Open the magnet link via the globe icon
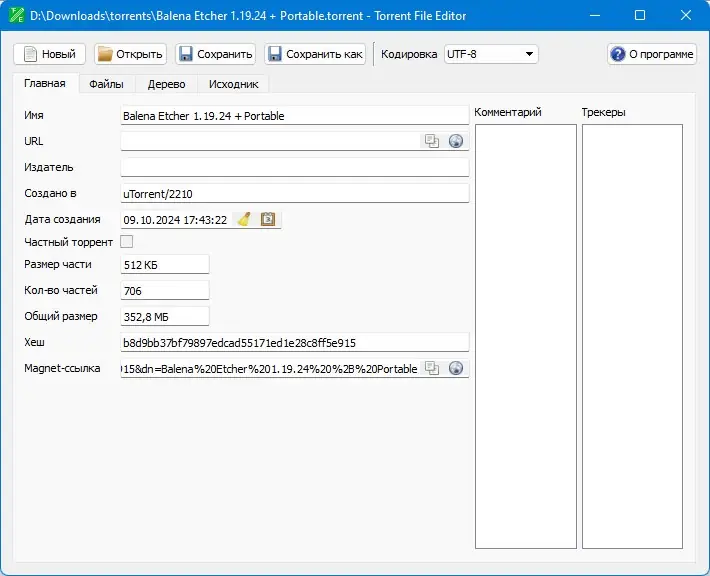The width and height of the screenshot is (710, 576). pos(456,369)
